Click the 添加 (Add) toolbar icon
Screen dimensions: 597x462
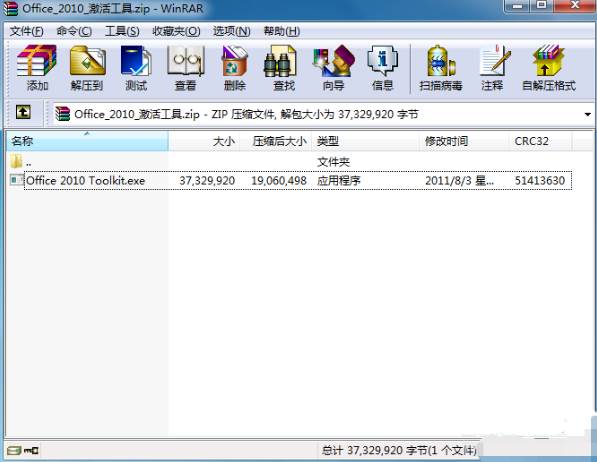coord(37,68)
